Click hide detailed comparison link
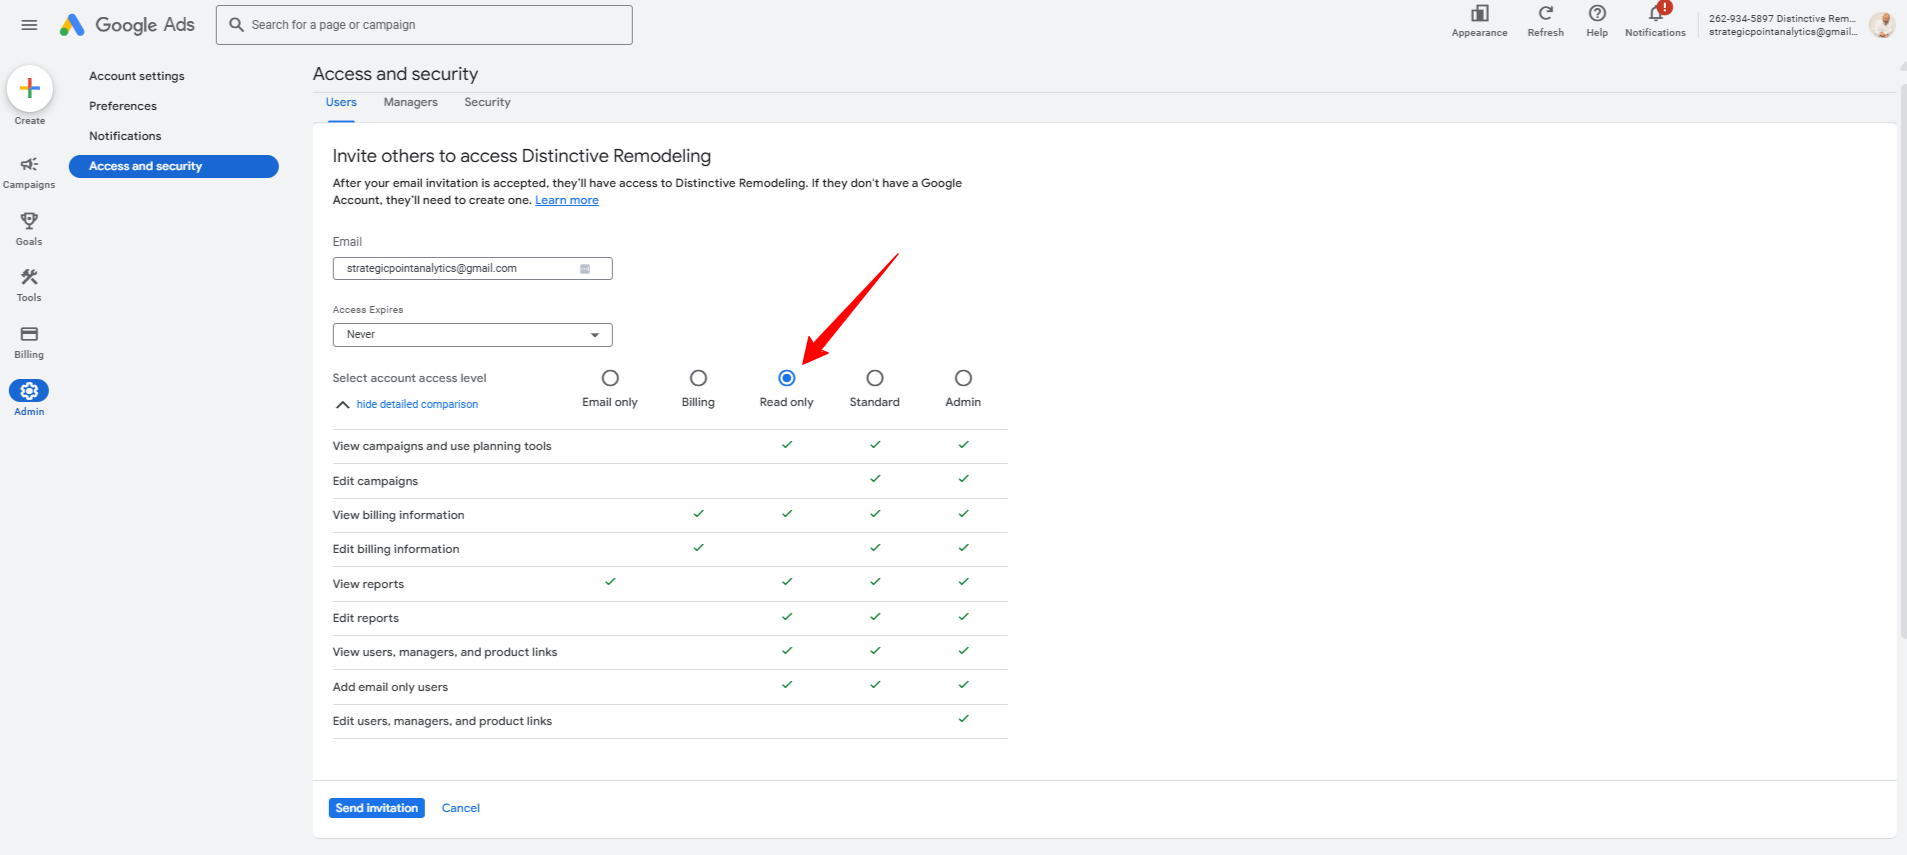1907x855 pixels. tap(417, 405)
